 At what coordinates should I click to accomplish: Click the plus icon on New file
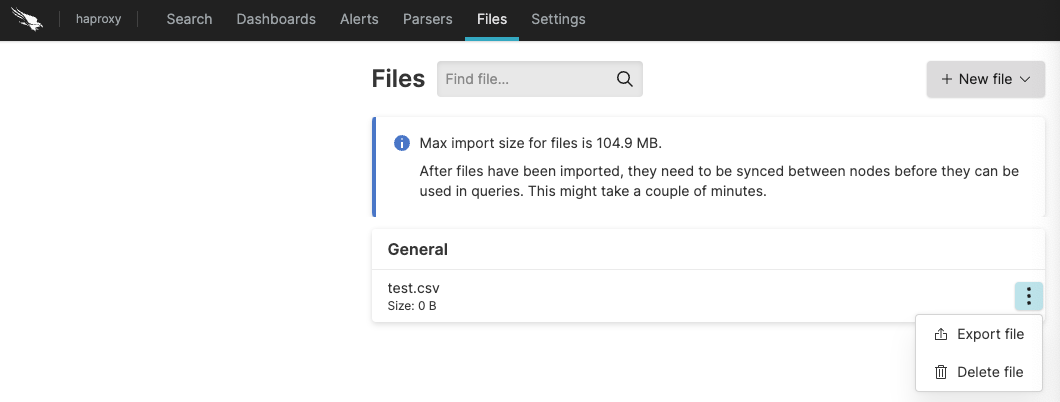click(946, 79)
